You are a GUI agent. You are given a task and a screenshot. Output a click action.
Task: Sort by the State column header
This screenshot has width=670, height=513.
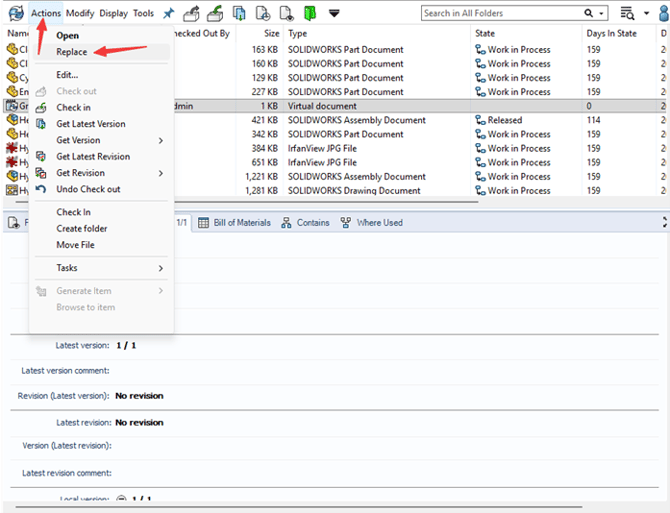tap(485, 33)
